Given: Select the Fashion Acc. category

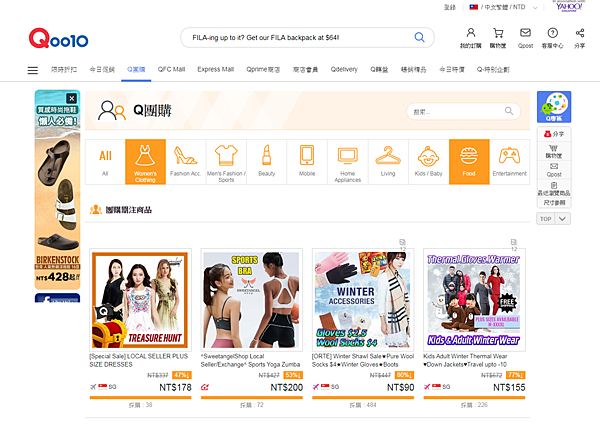Looking at the screenshot, I should (186, 162).
